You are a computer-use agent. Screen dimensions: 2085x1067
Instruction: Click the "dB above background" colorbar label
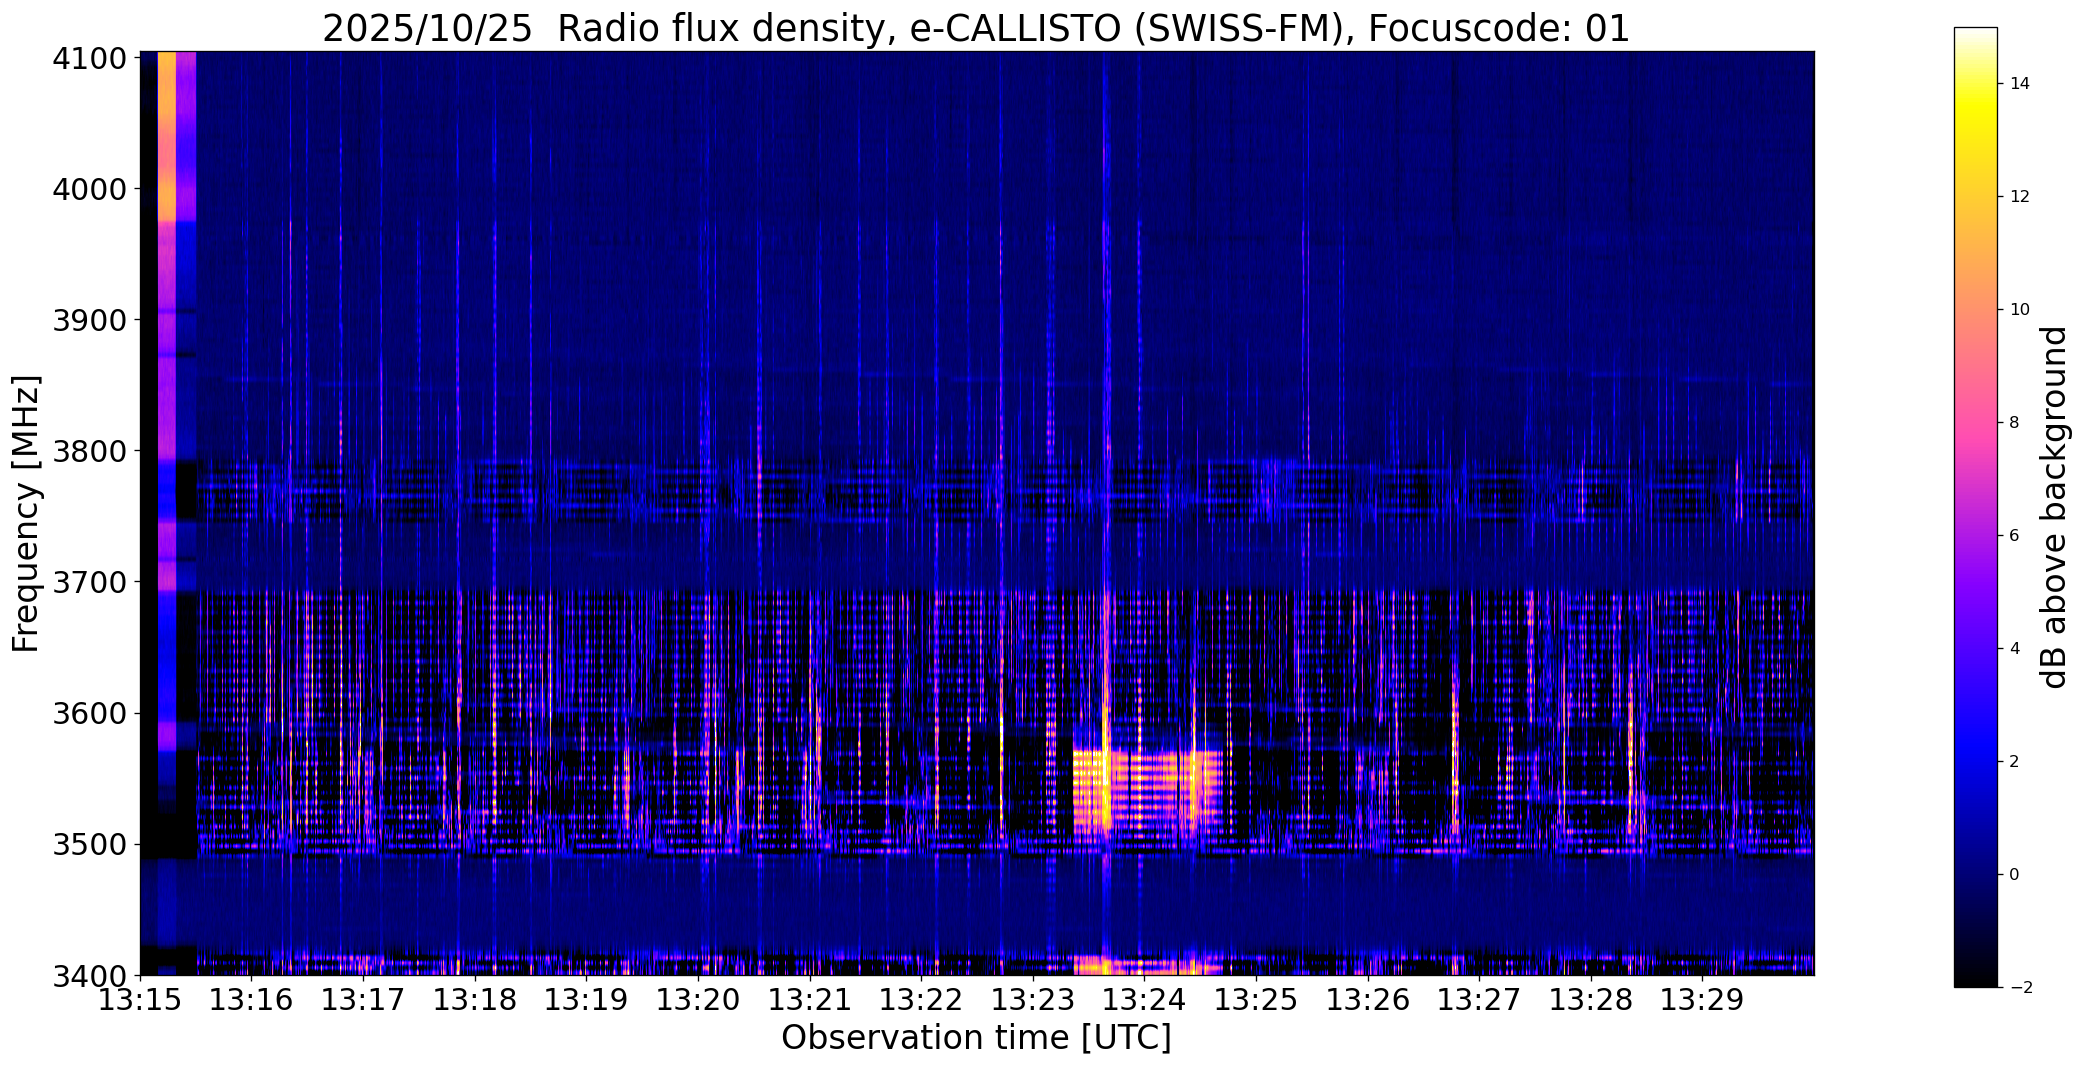pos(2054,507)
